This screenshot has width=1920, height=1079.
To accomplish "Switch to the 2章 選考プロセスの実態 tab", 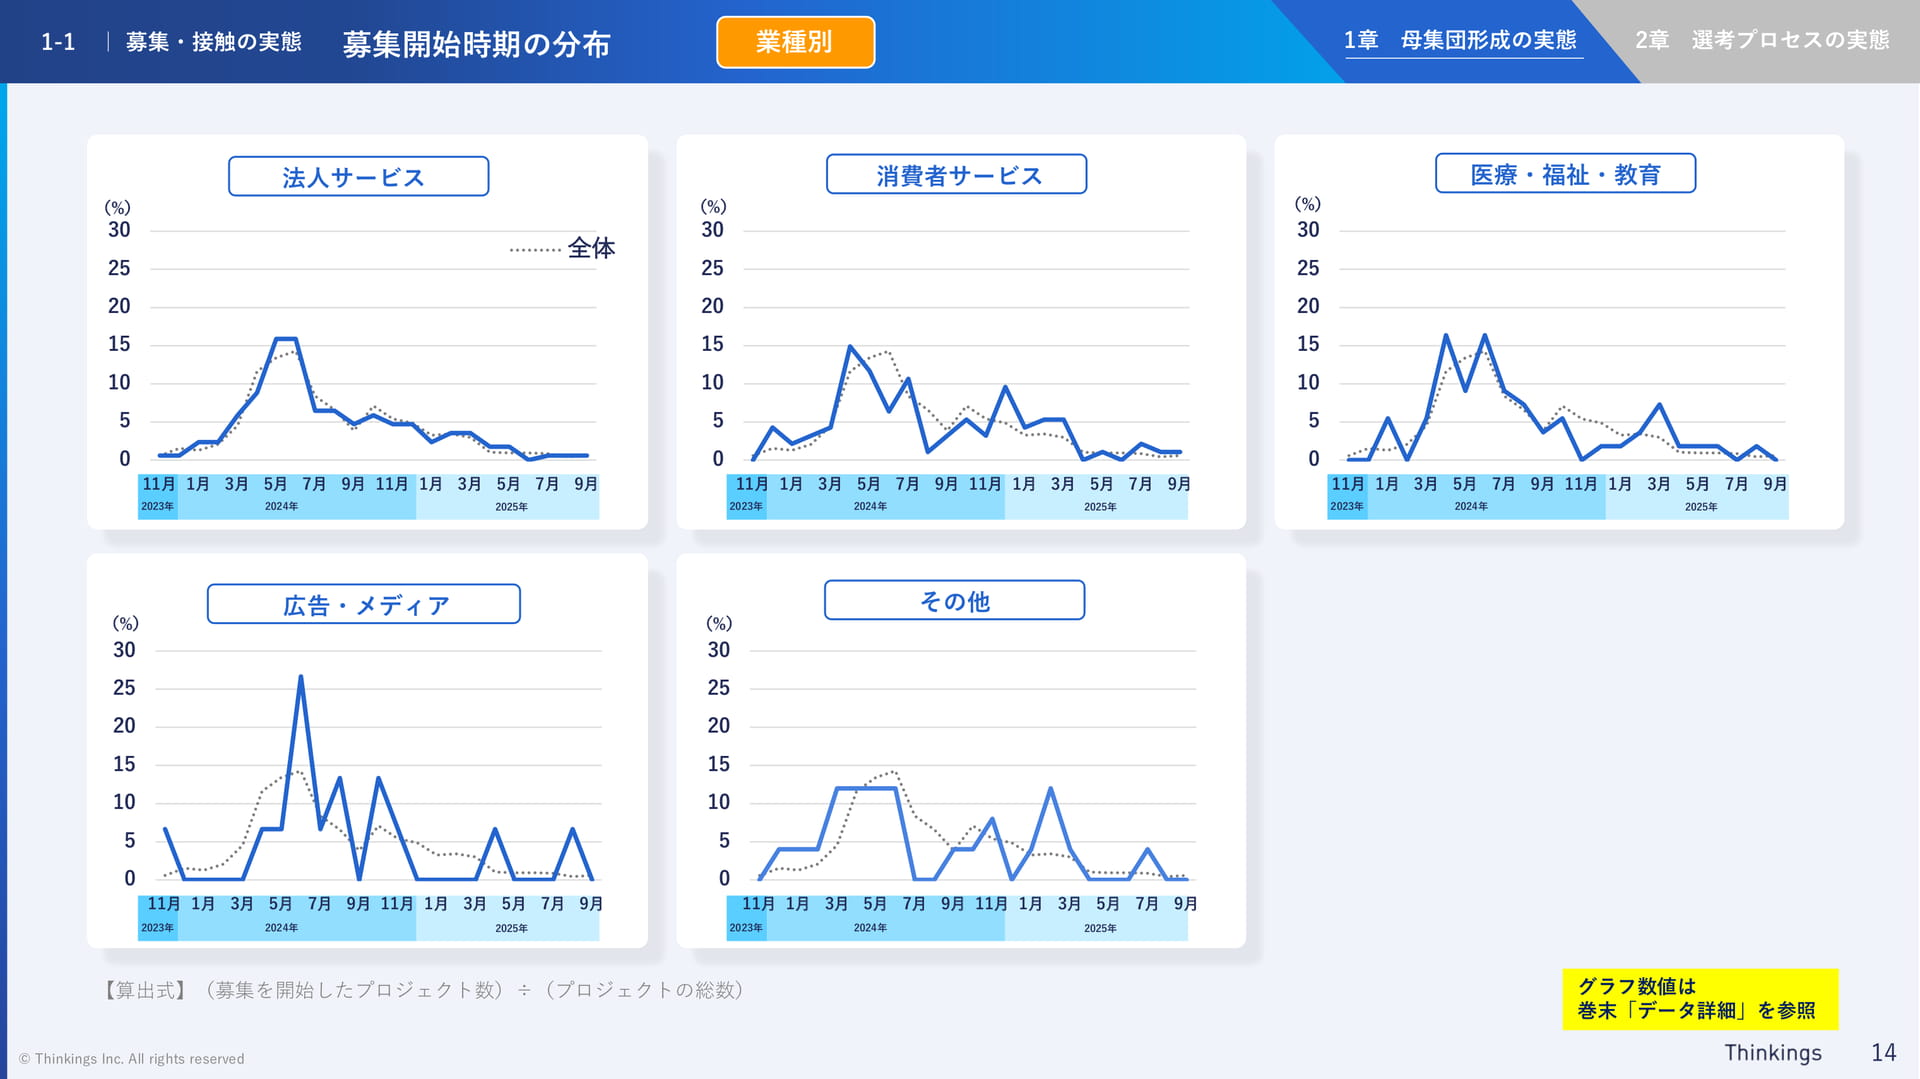I will coord(1762,40).
